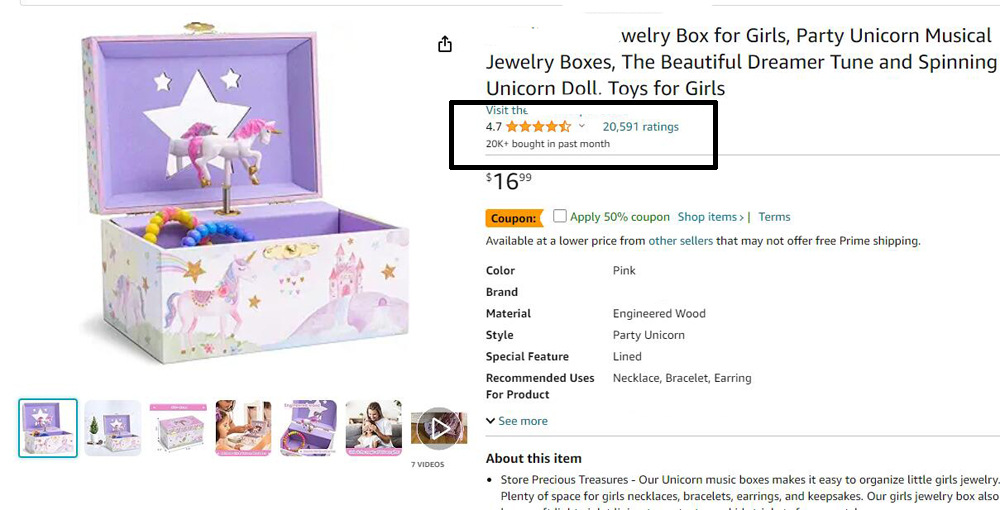This screenshot has height=510, width=1000.
Task: Select the box dimensions thumbnail
Action: [x=178, y=428]
